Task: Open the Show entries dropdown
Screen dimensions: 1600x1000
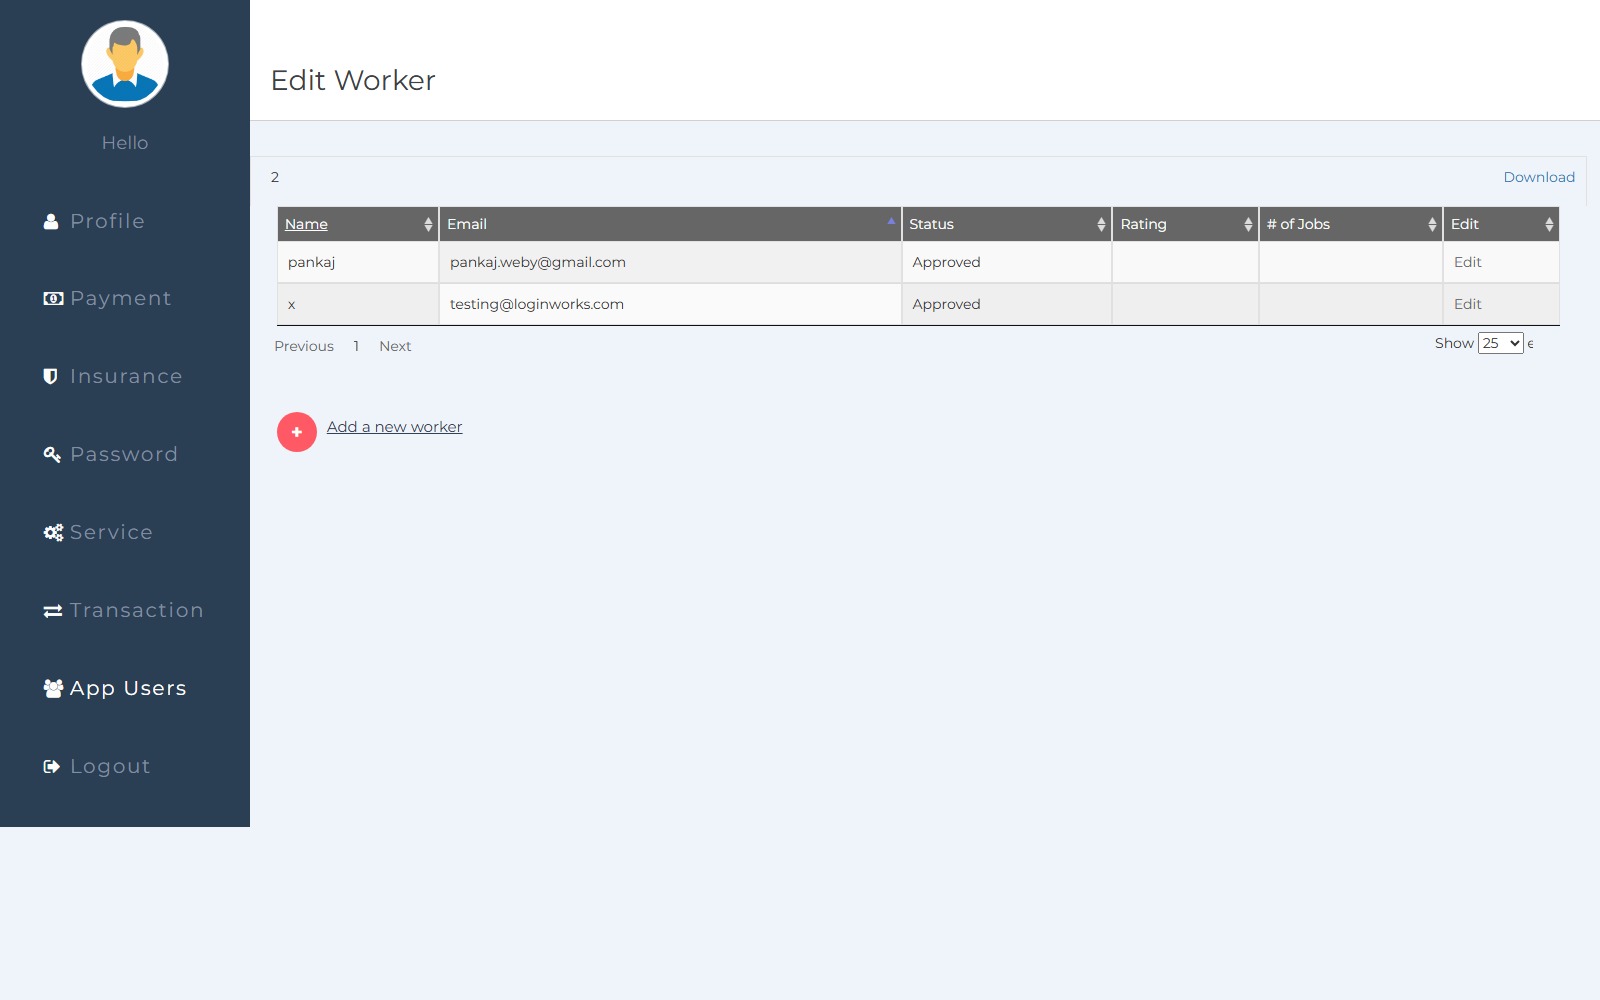Action: [1501, 343]
